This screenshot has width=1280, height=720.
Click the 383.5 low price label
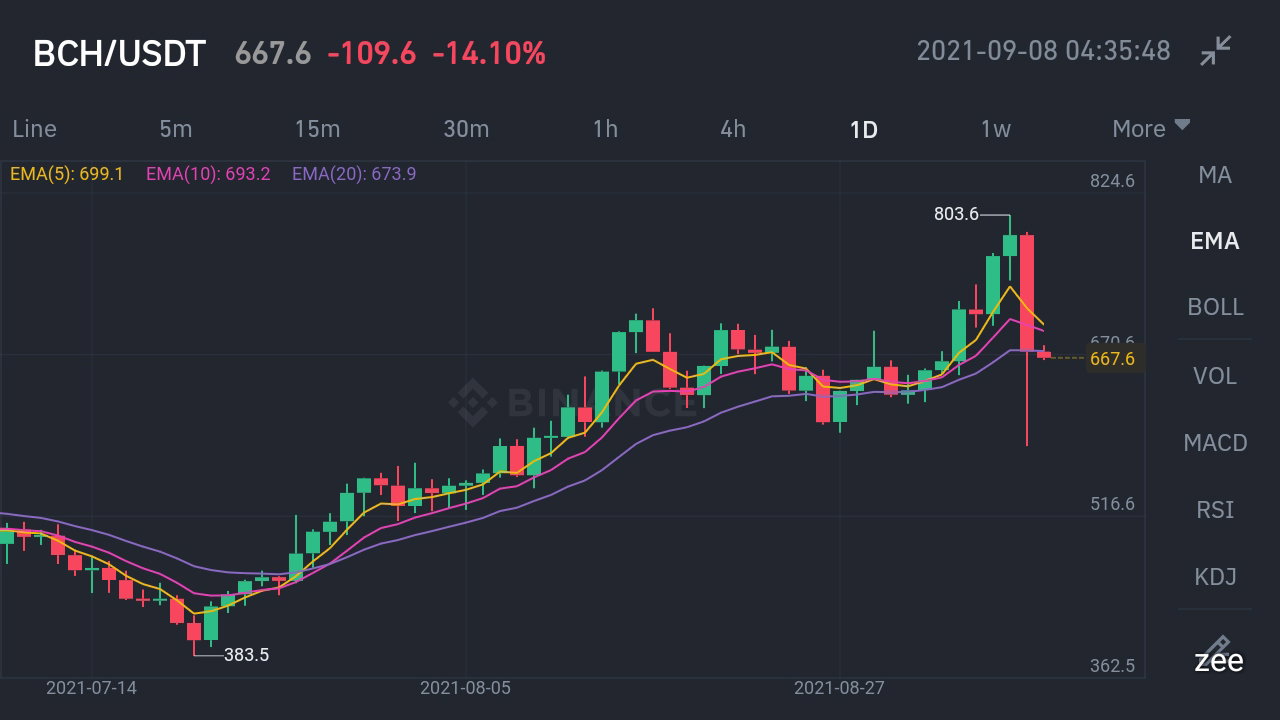click(x=246, y=656)
